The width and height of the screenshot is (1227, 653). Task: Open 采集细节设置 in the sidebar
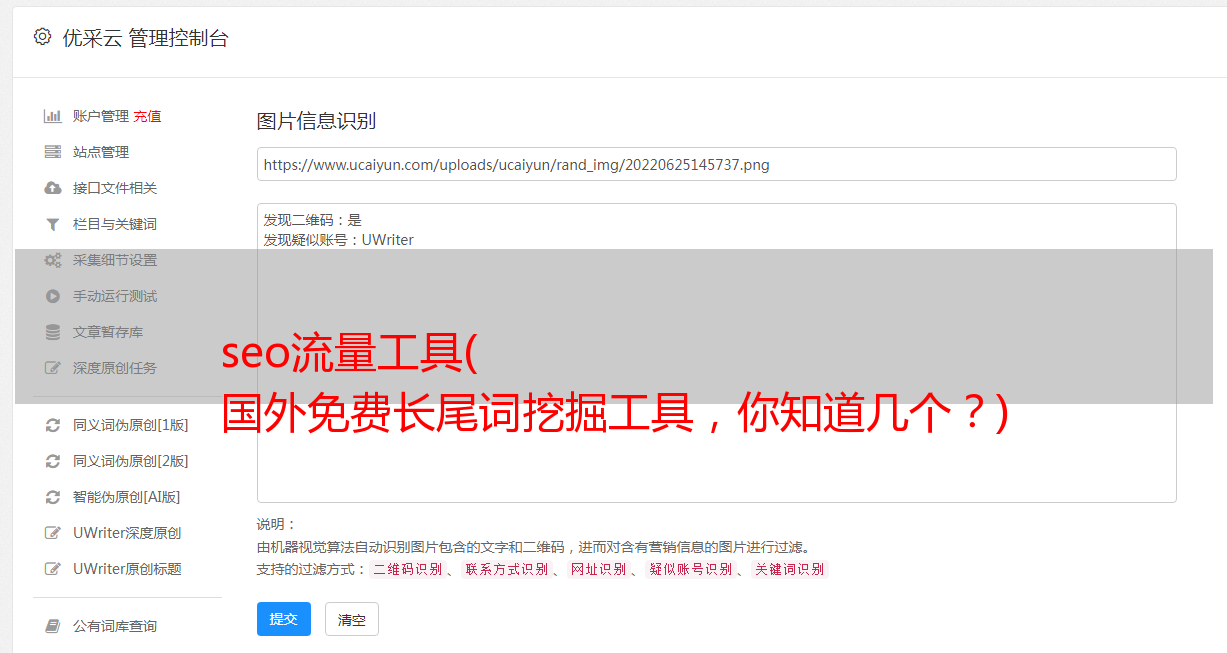pos(115,260)
